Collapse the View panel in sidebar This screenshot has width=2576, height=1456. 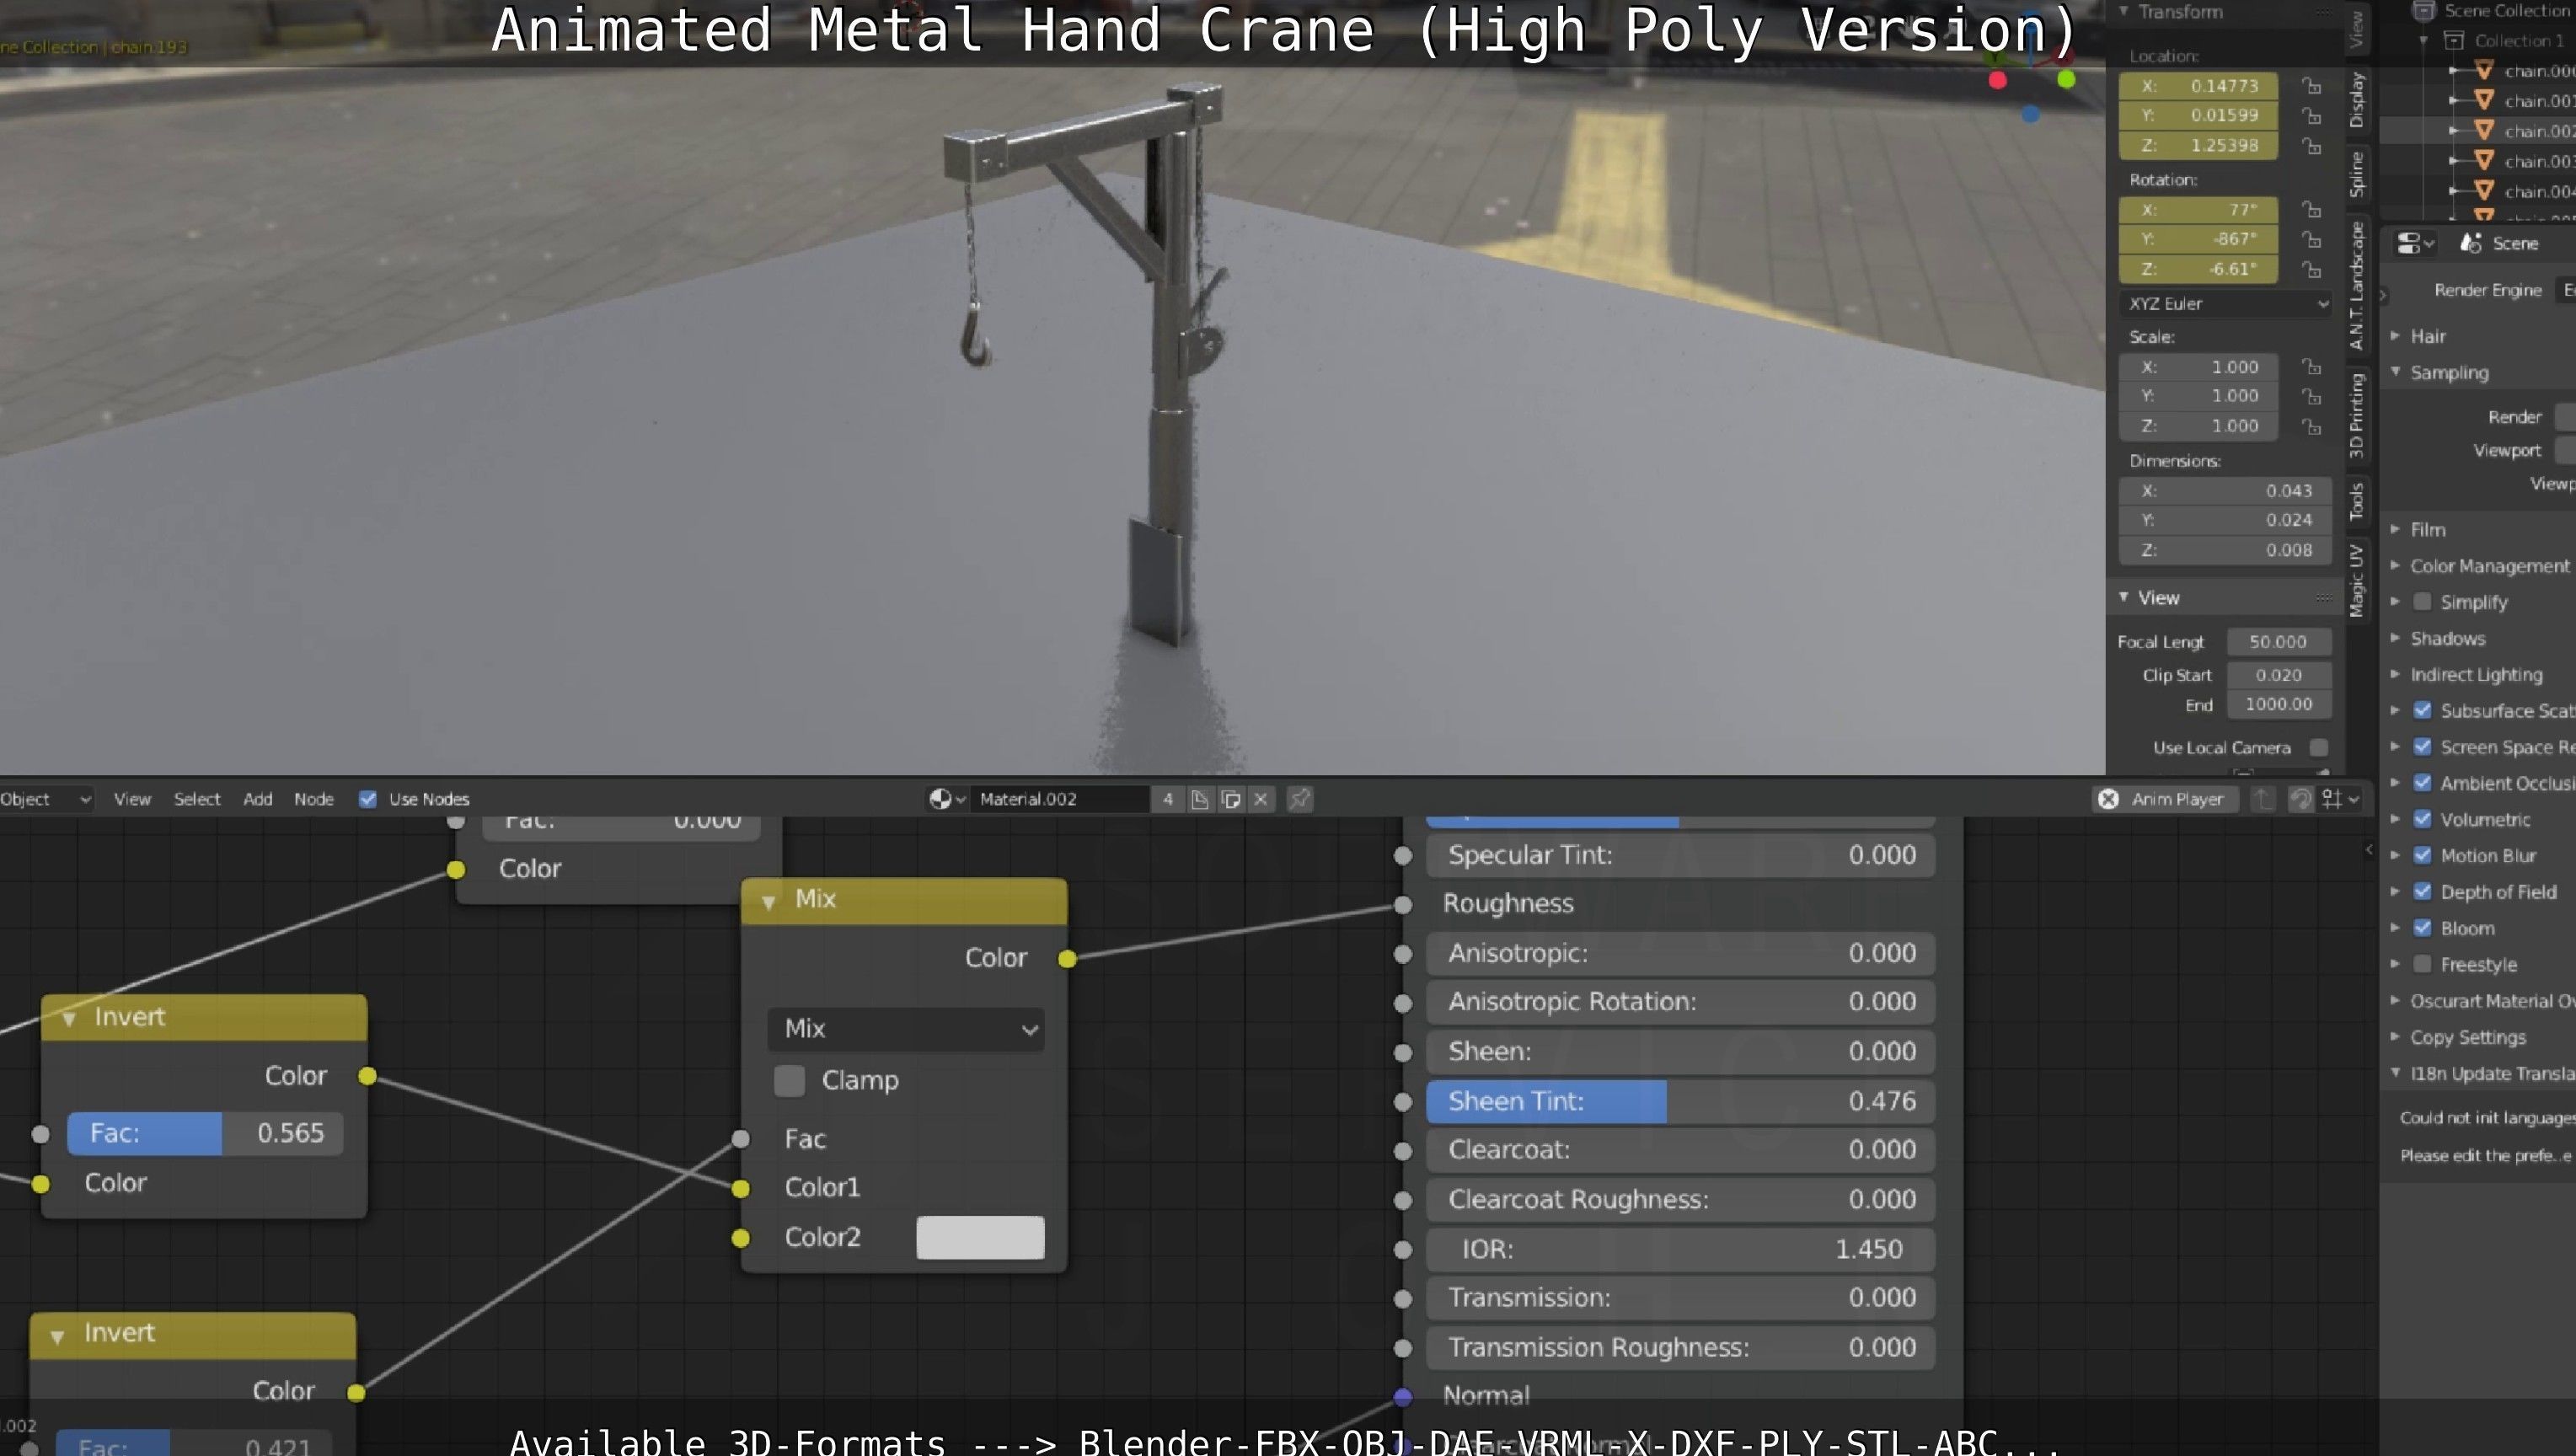(2123, 597)
